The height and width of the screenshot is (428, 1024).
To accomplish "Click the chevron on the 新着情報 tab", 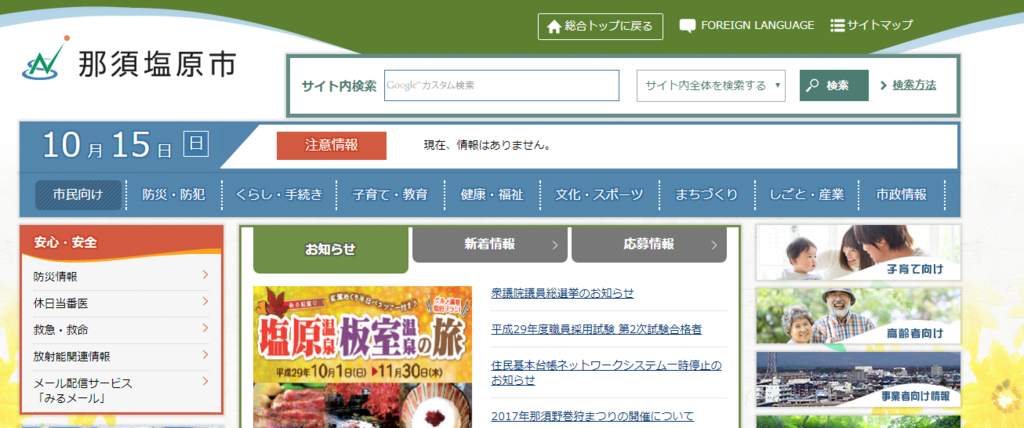I will pos(555,246).
